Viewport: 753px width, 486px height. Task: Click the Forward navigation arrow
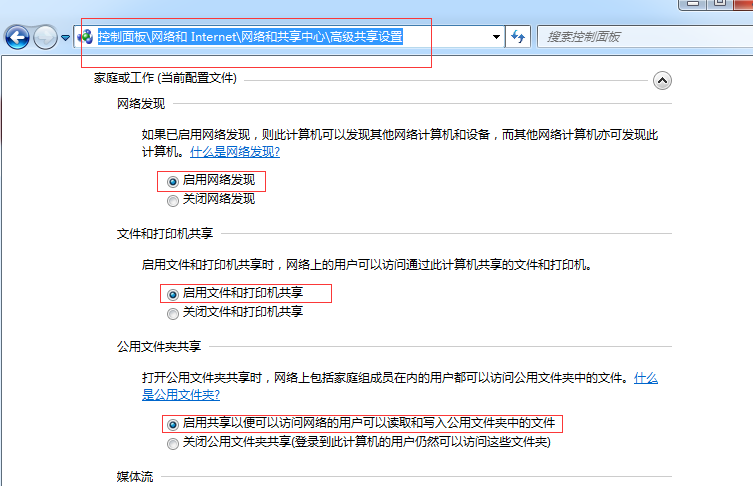pyautogui.click(x=45, y=37)
